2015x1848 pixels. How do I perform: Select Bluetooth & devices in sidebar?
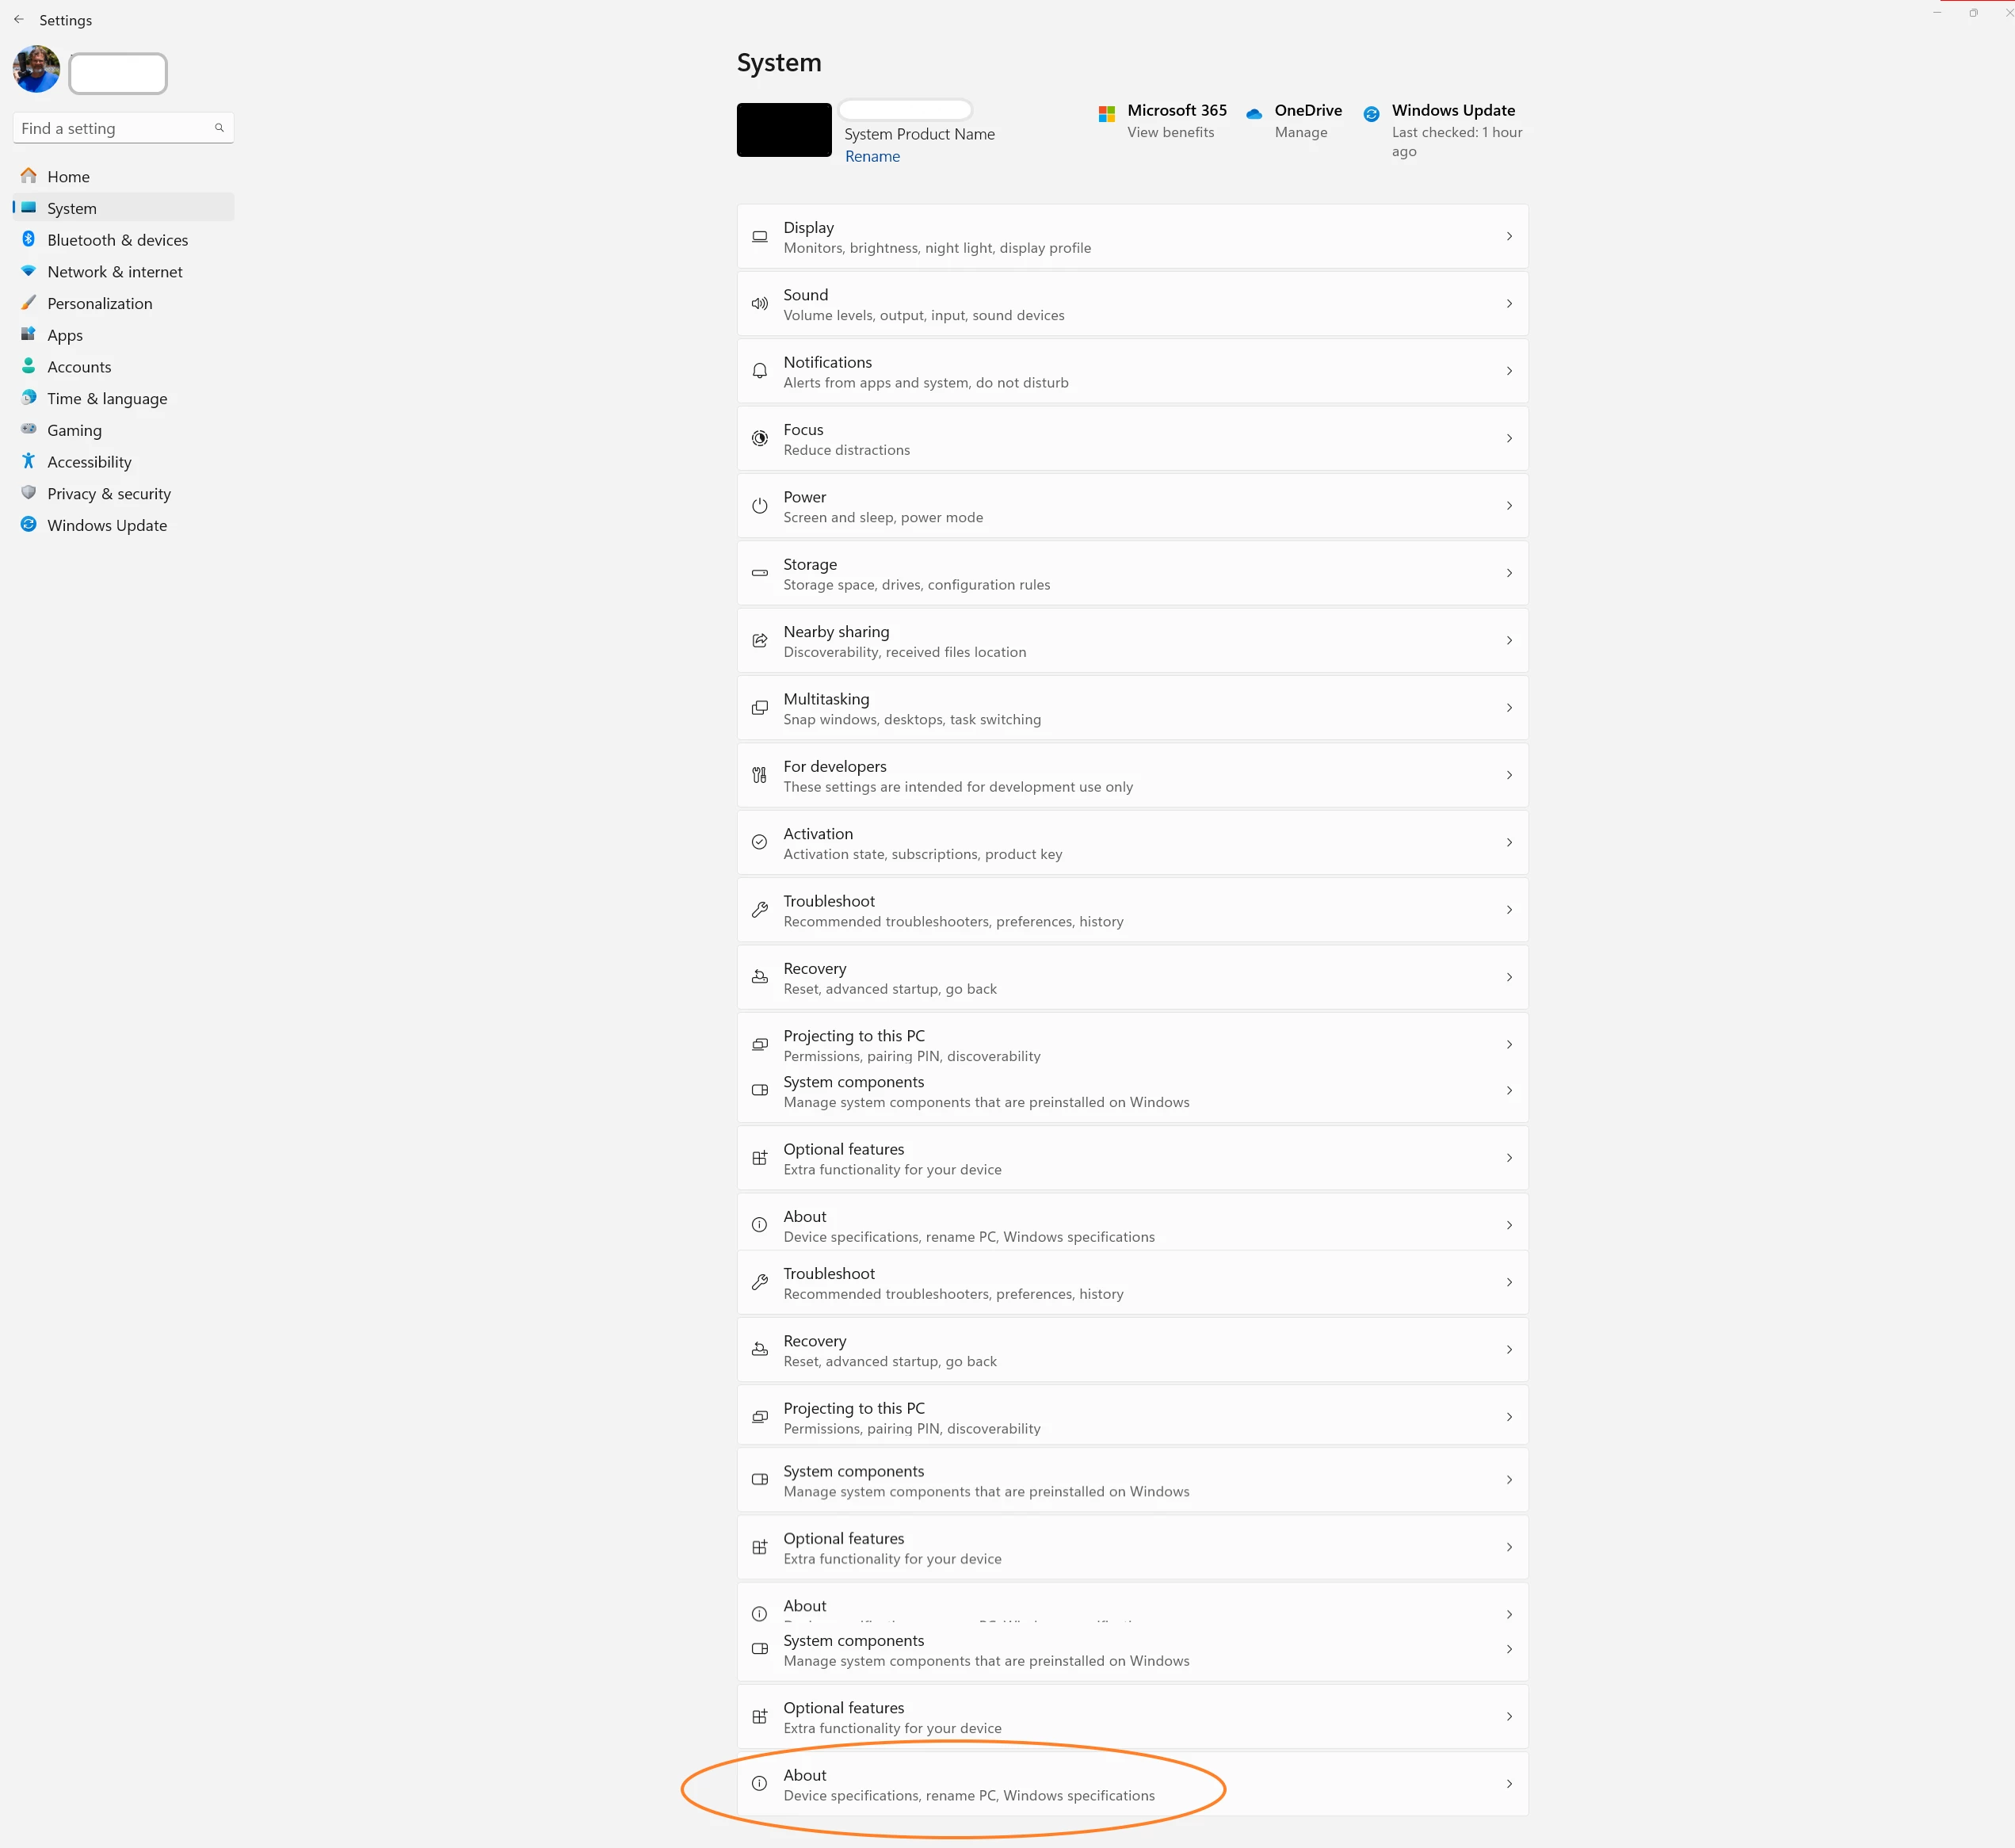pyautogui.click(x=117, y=240)
